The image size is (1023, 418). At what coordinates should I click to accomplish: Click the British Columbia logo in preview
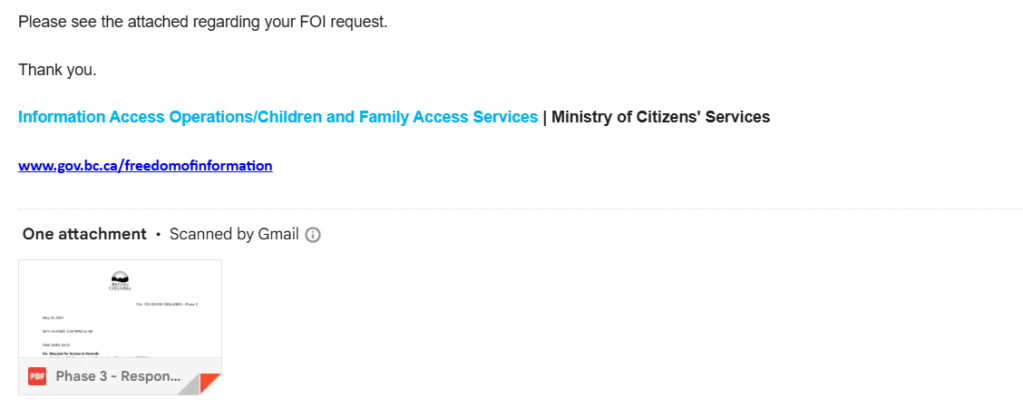pyautogui.click(x=119, y=280)
